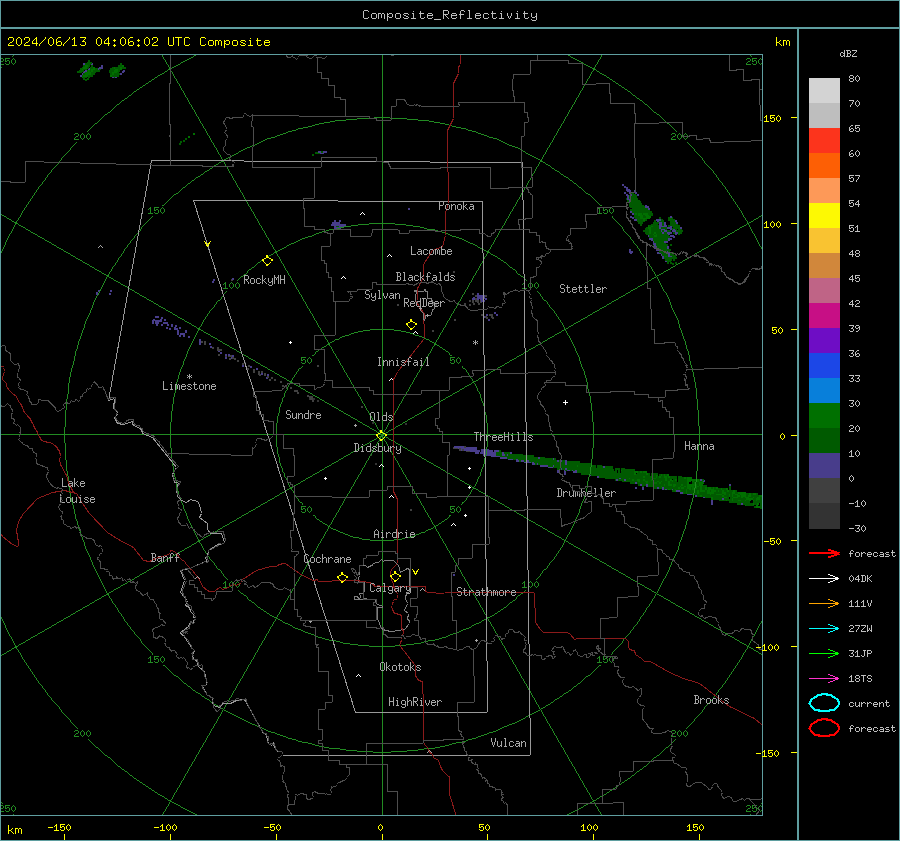The height and width of the screenshot is (841, 900).
Task: Select the red 60 dBZ color swatch
Action: [x=824, y=141]
